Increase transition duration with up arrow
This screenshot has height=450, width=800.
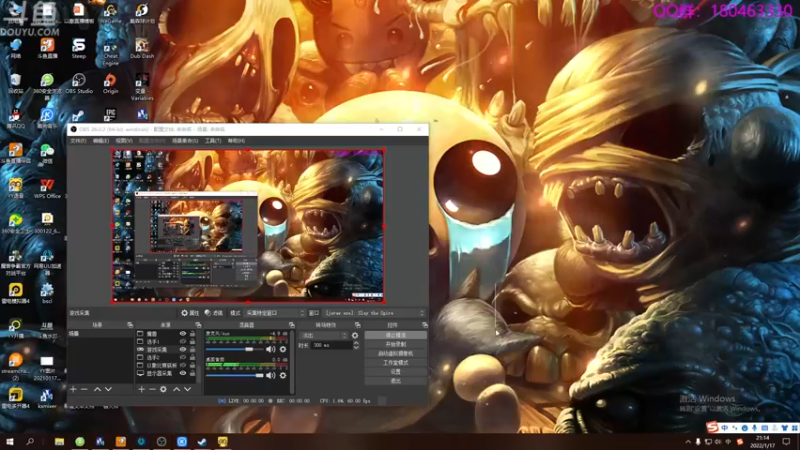tap(356, 343)
